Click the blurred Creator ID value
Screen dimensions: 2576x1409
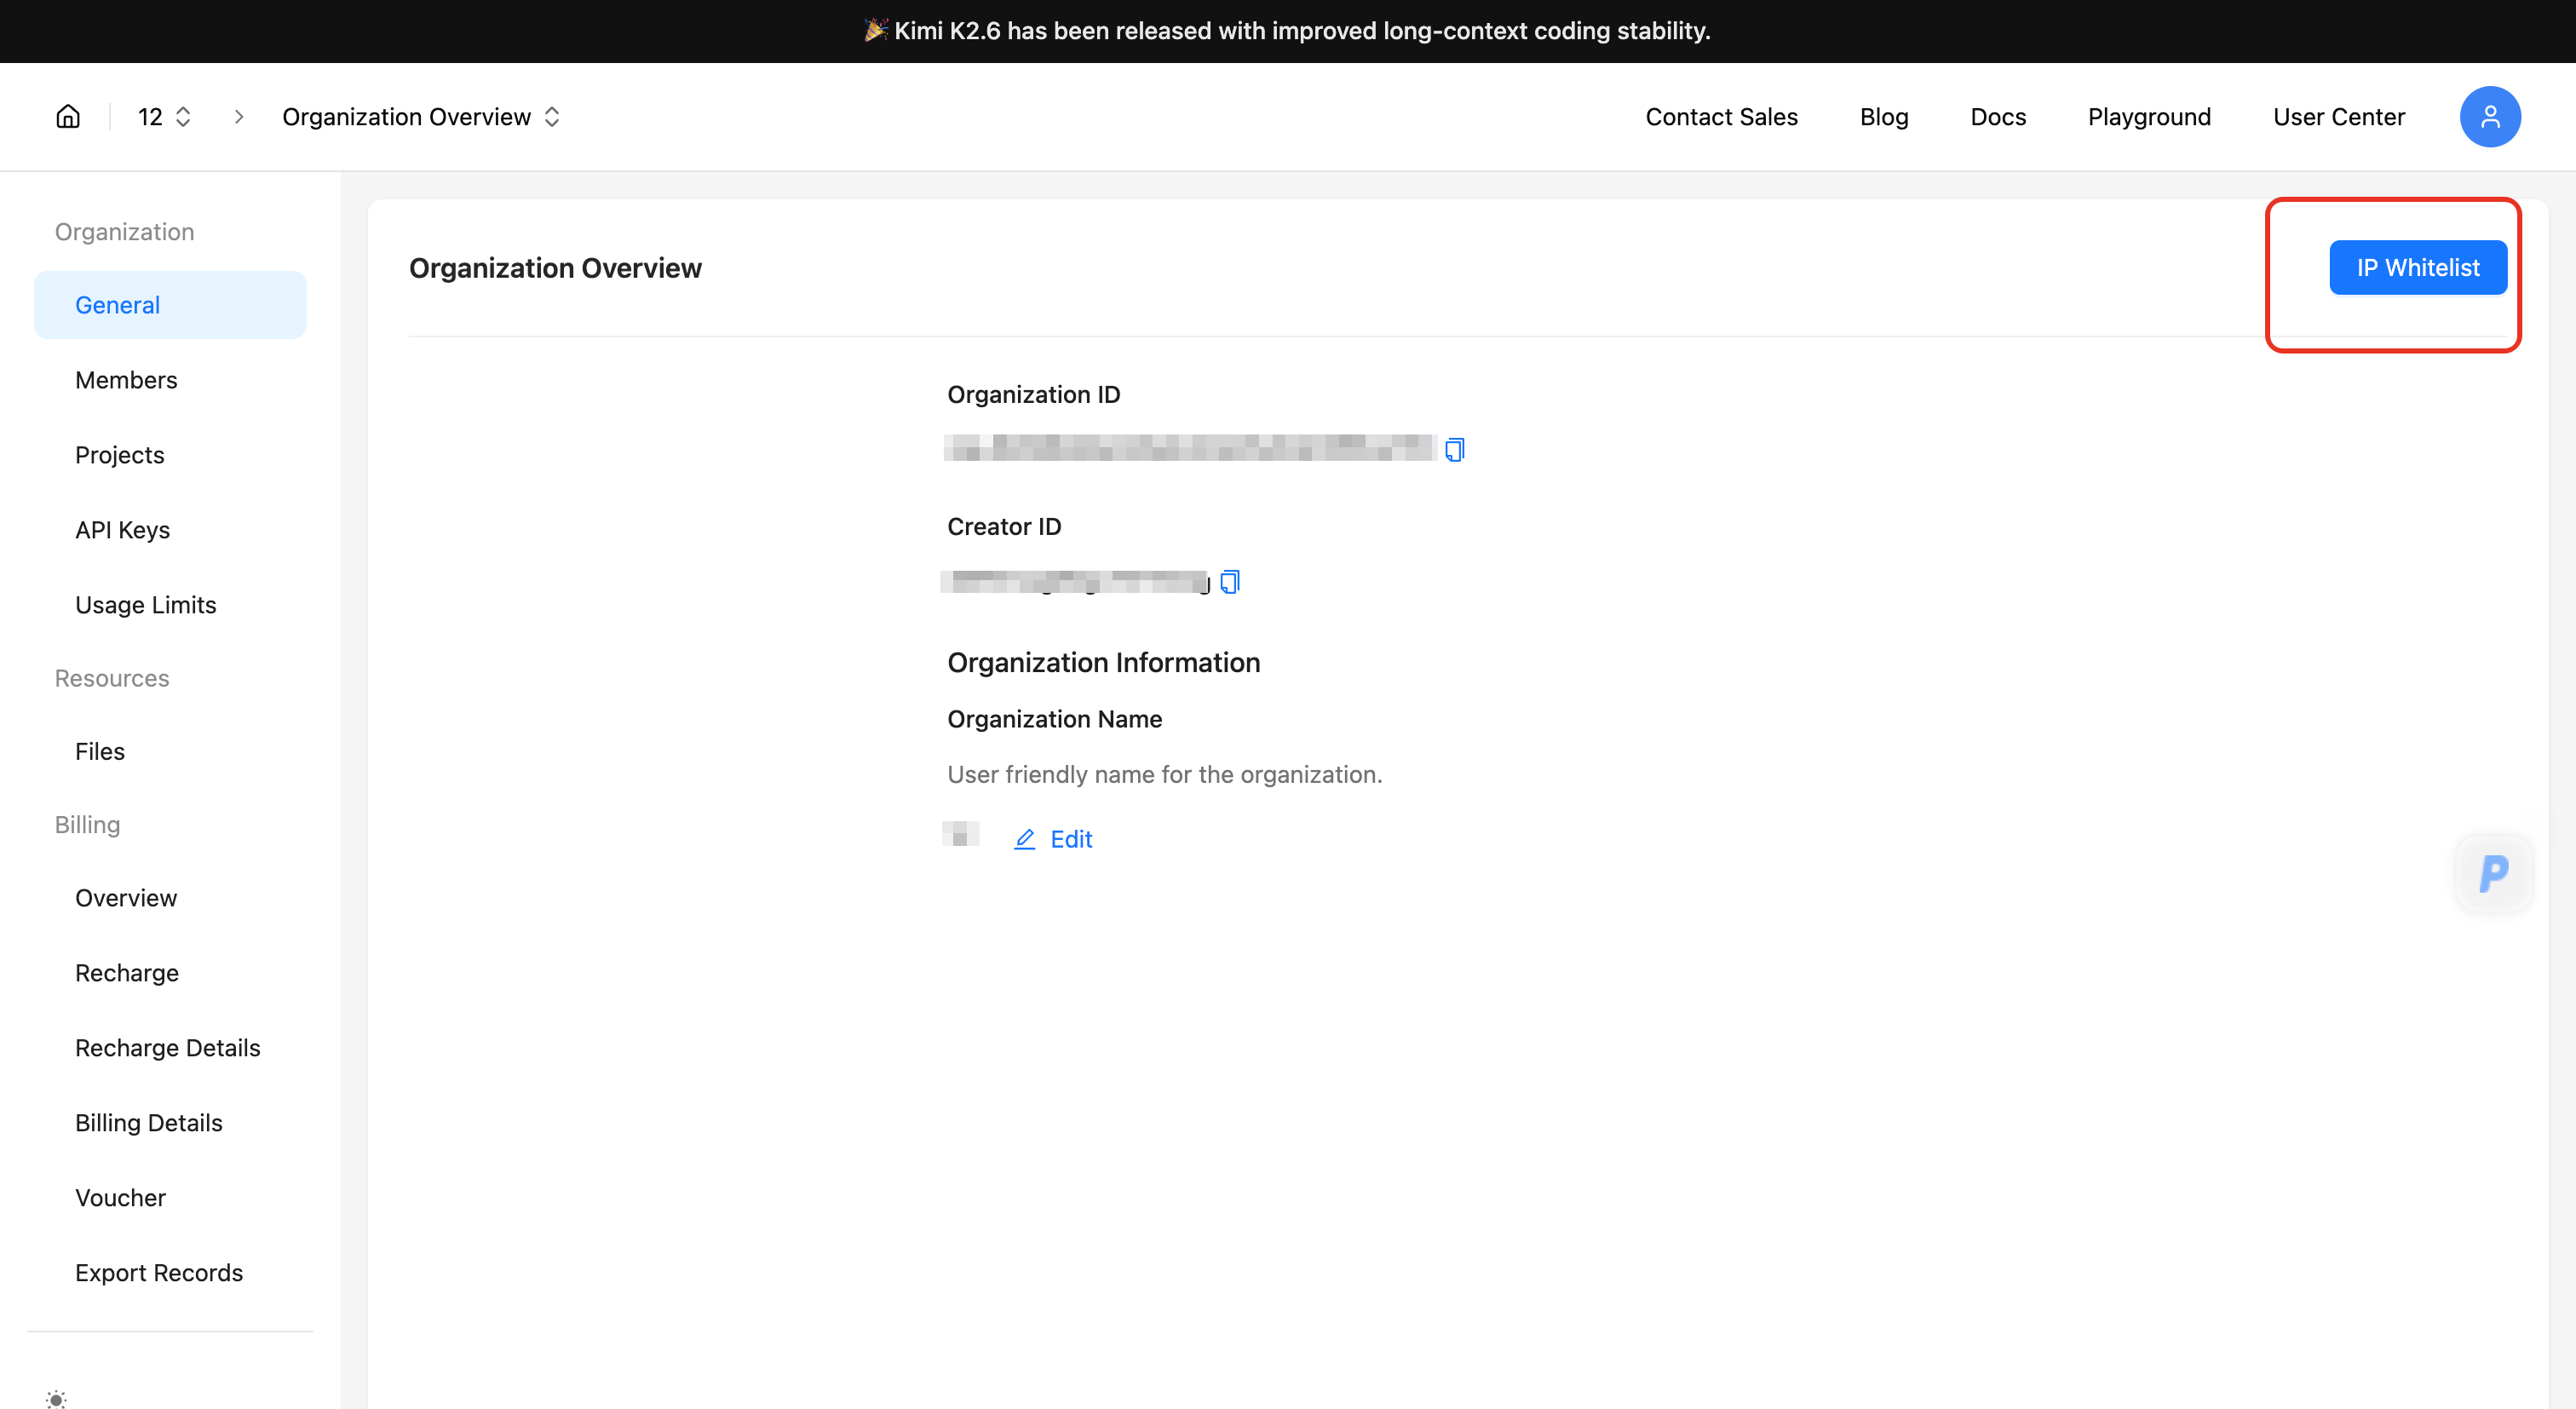click(x=1075, y=582)
